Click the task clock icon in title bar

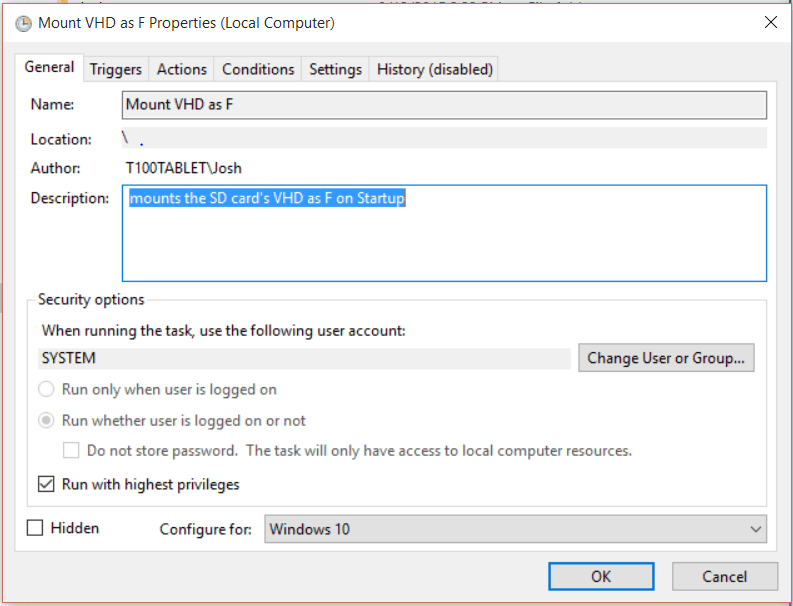[x=23, y=22]
